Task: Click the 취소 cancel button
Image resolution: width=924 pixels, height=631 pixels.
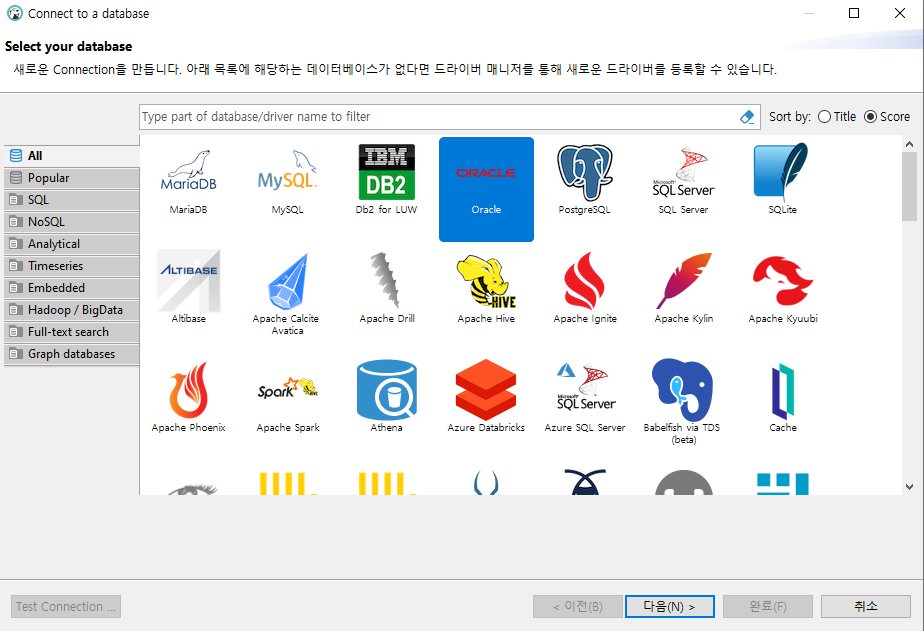Action: 866,606
